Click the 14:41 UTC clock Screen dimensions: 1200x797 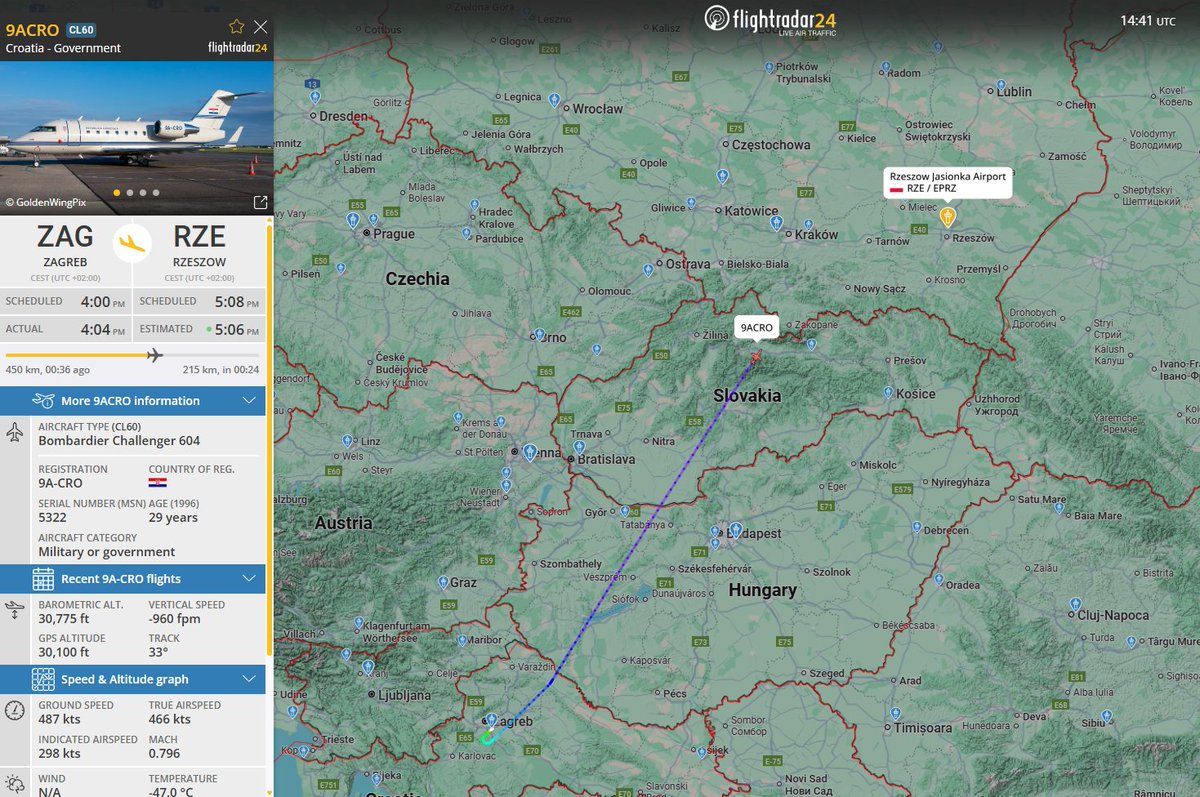[1148, 20]
